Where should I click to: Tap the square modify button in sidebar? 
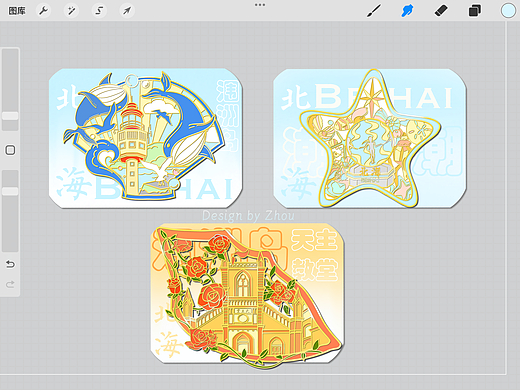(10, 150)
